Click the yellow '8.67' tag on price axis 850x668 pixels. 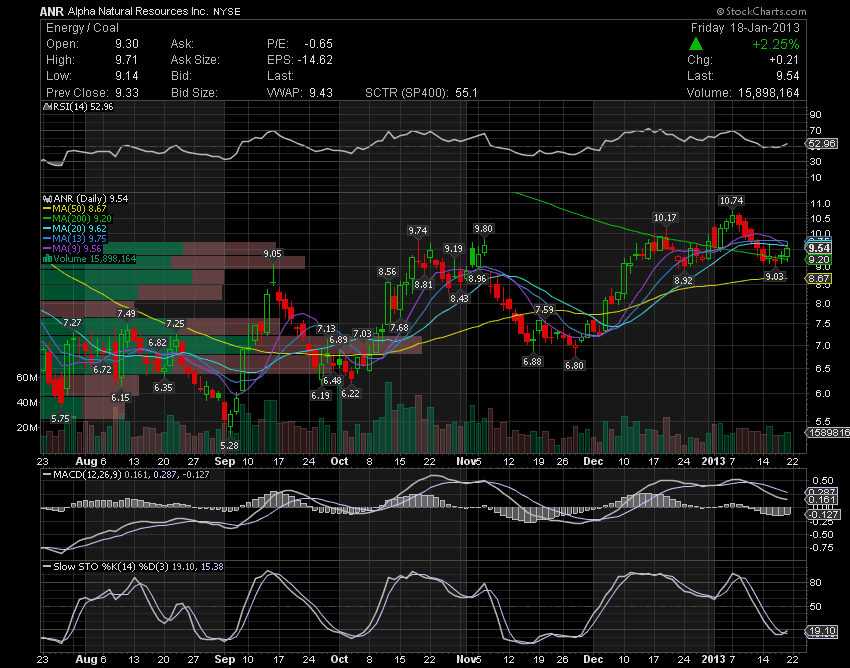819,279
